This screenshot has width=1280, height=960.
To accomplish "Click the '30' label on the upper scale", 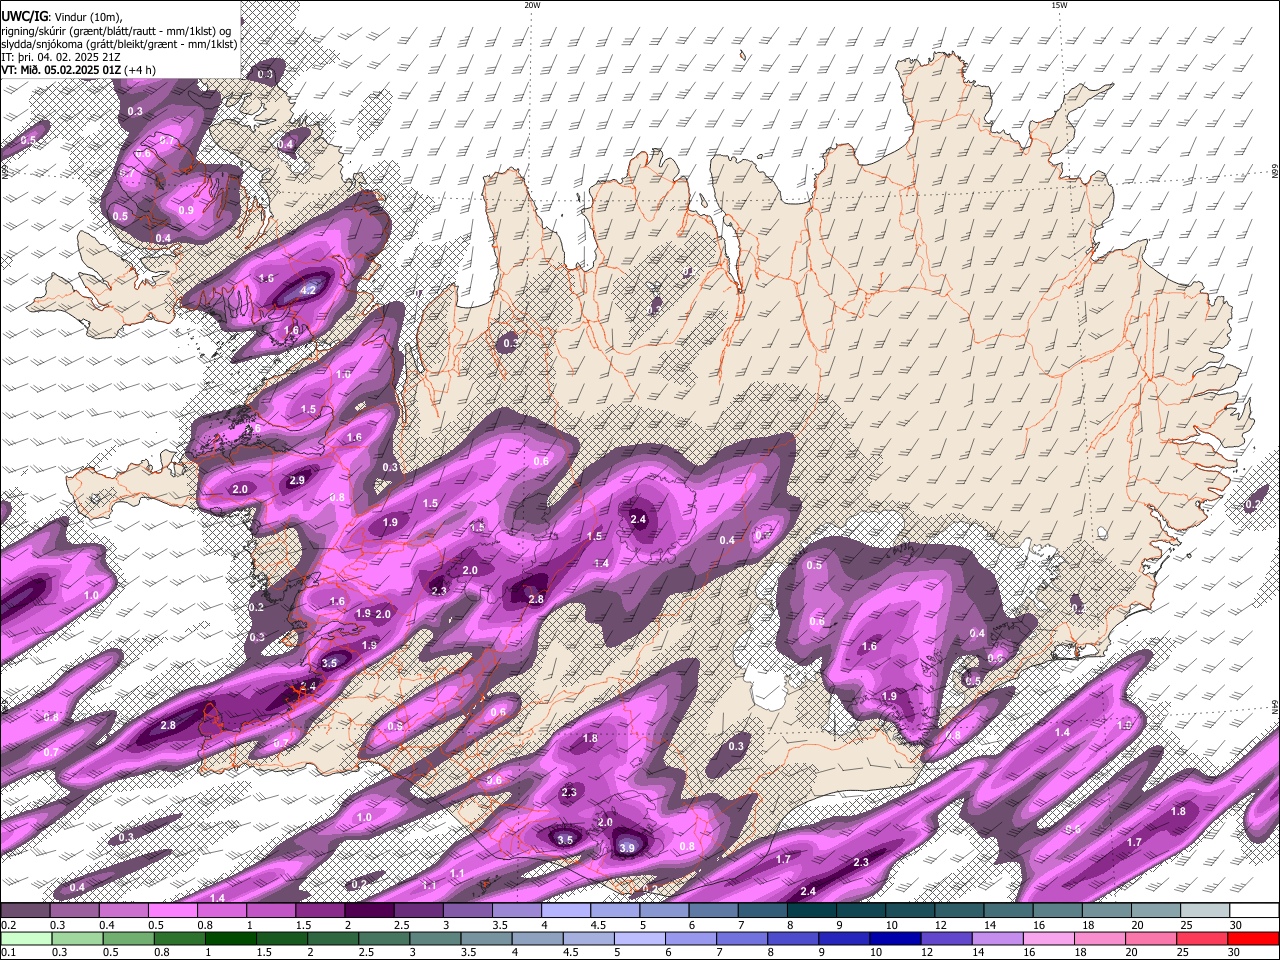I will [x=1236, y=925].
